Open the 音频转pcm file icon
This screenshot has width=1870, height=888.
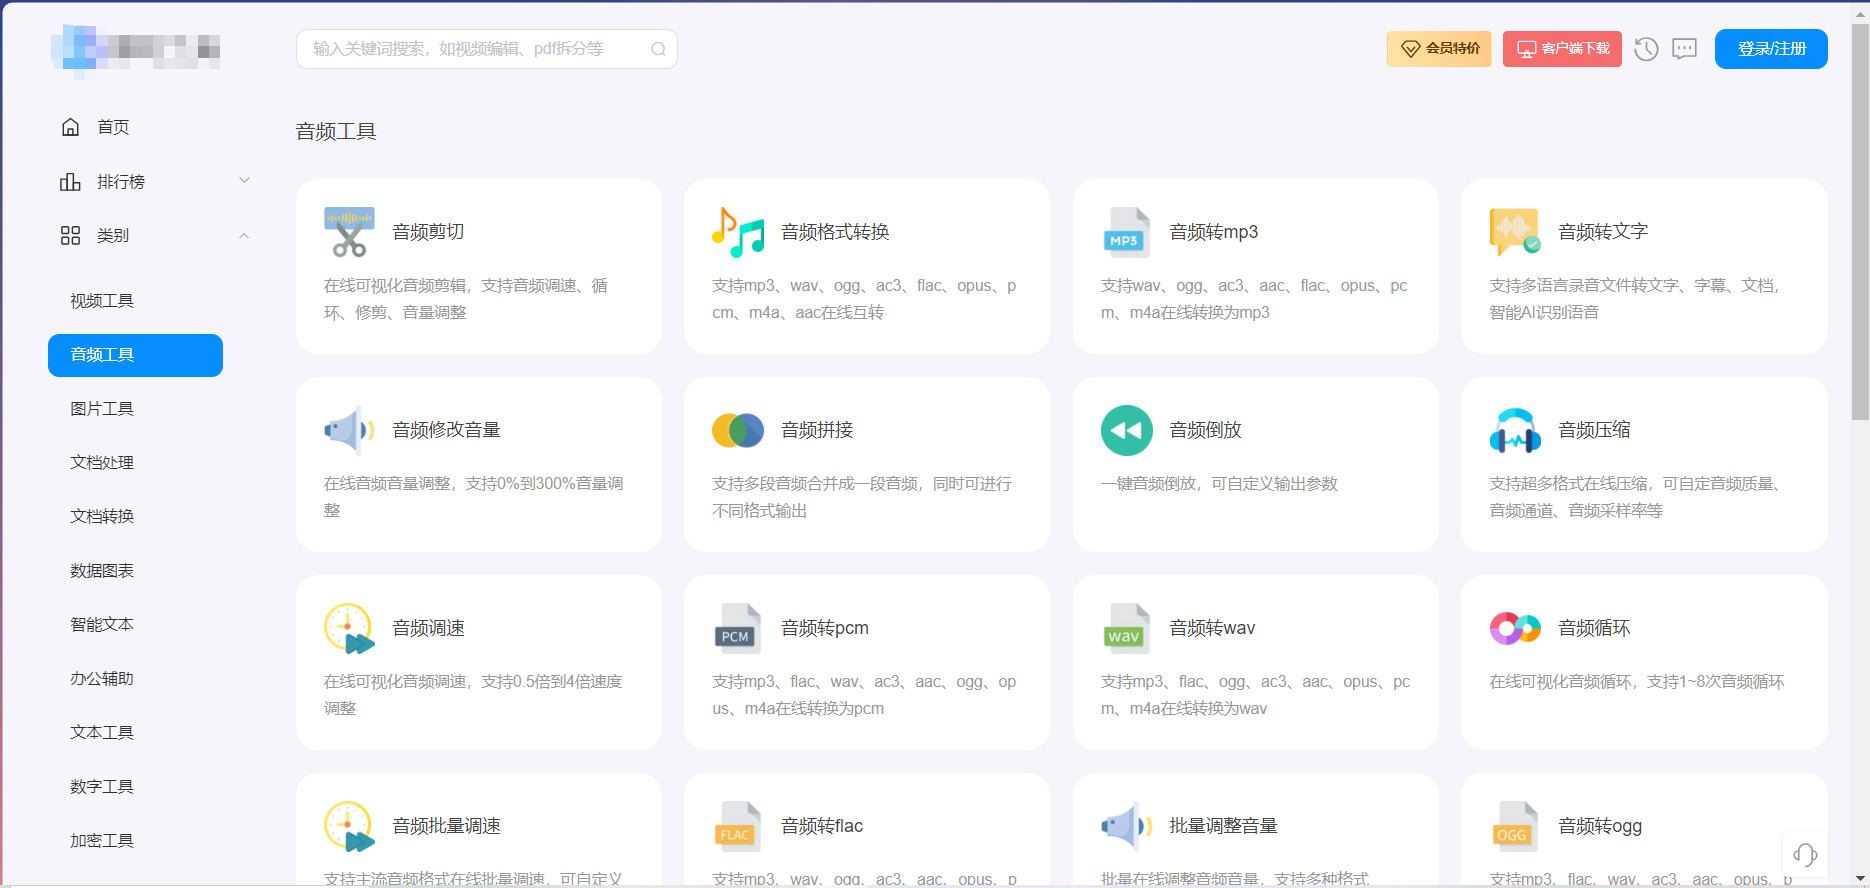[738, 628]
